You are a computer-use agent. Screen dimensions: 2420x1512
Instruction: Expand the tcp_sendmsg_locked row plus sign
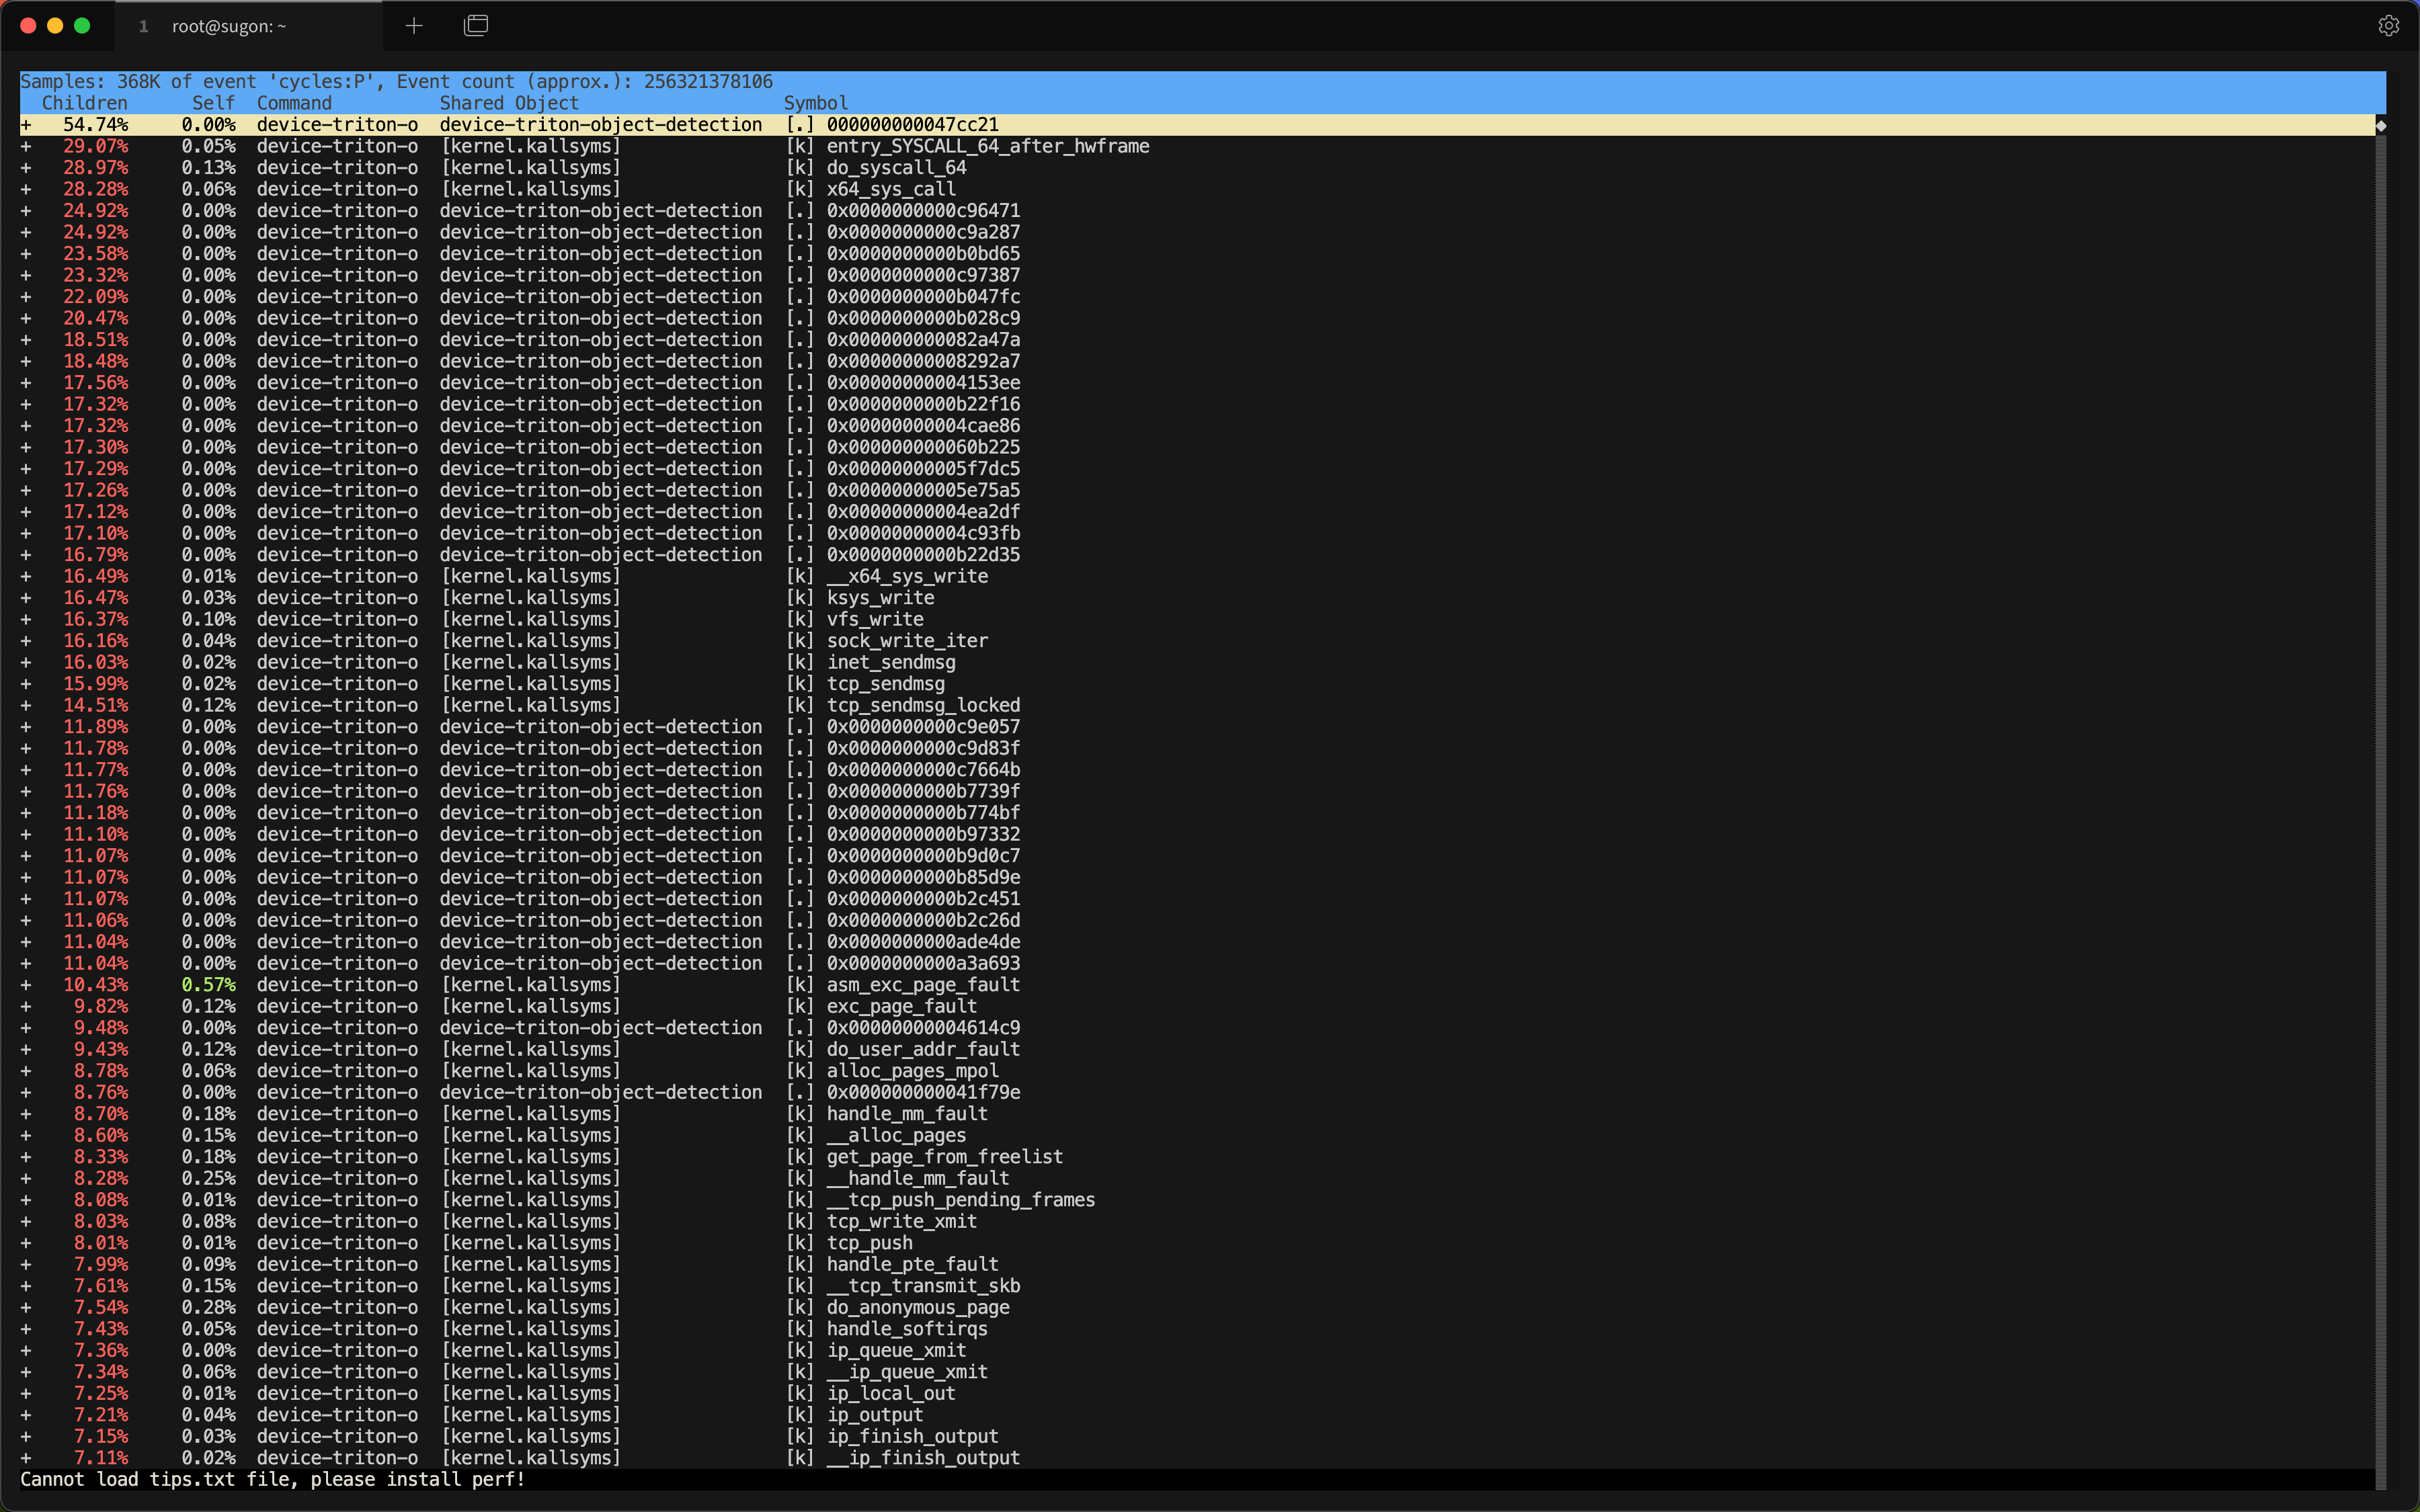point(26,705)
